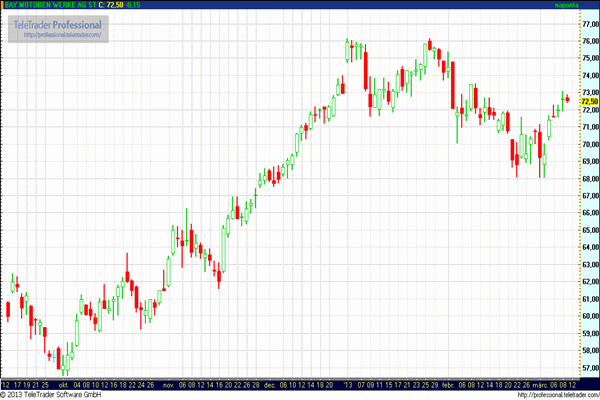Click the 68,00 price axis label
The image size is (600, 400).
click(x=589, y=178)
